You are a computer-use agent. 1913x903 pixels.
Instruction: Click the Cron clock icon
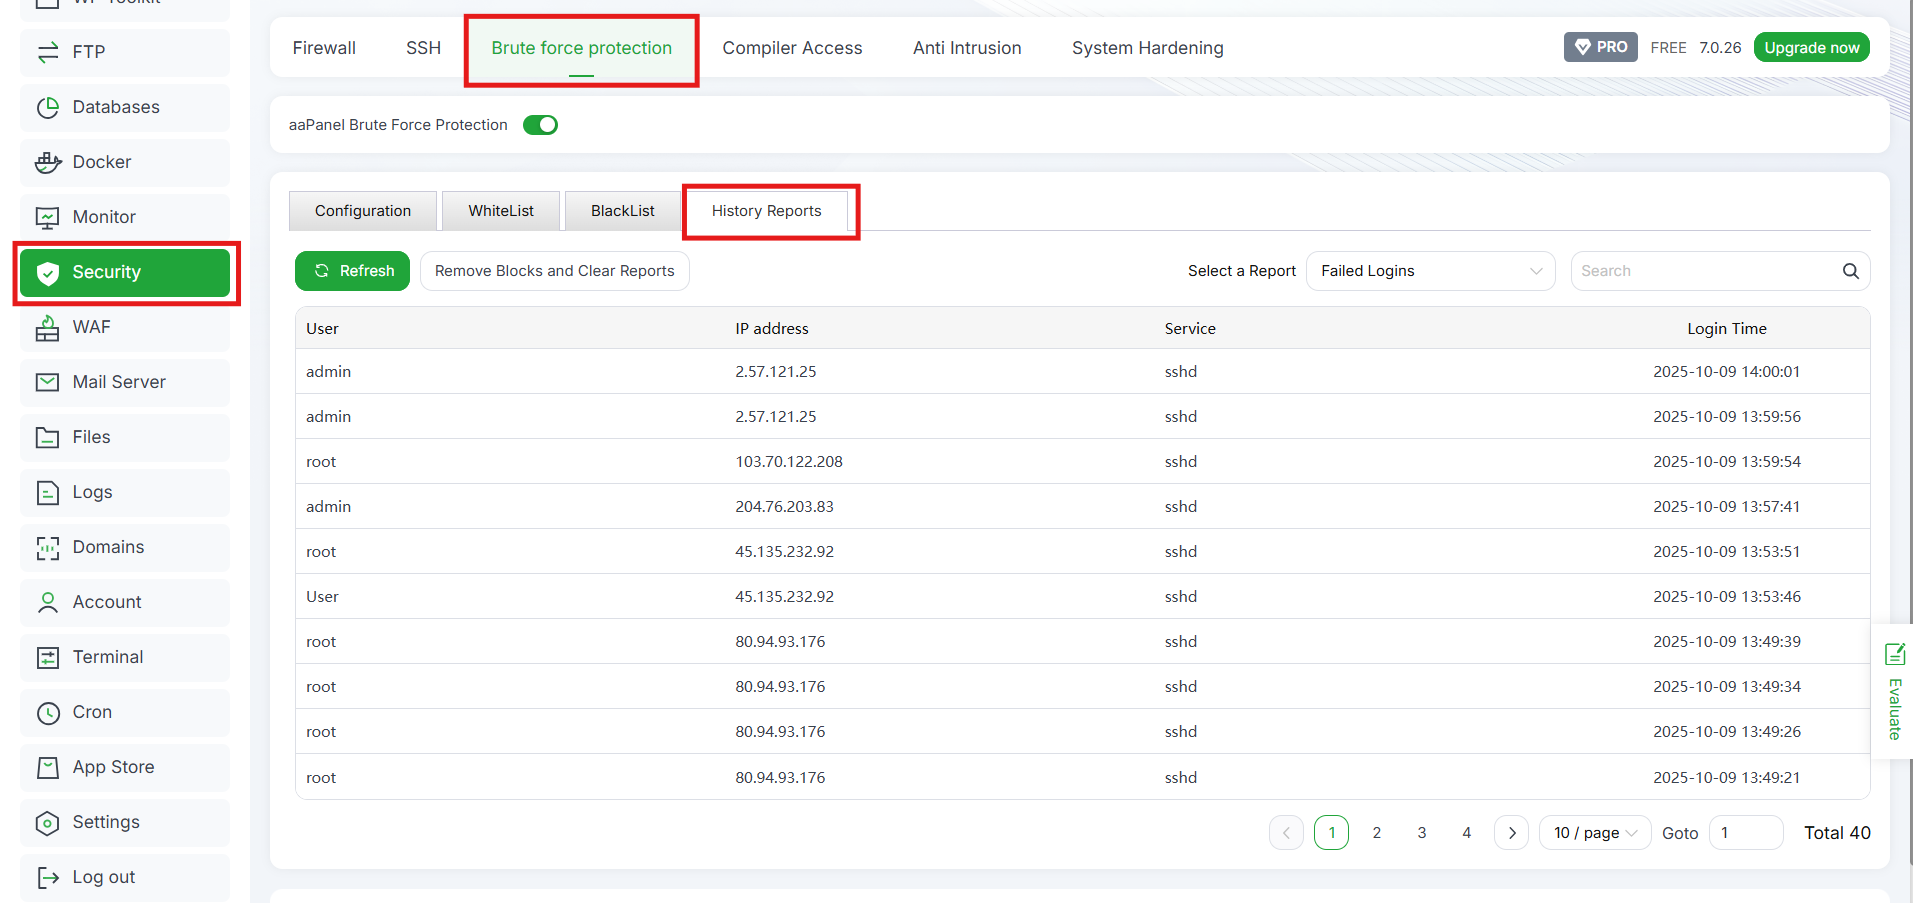pyautogui.click(x=47, y=712)
